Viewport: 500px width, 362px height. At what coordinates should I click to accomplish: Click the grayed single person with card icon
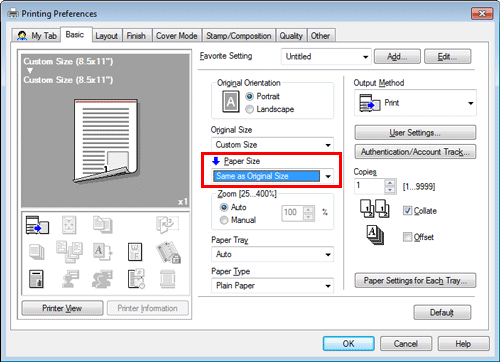click(70, 279)
